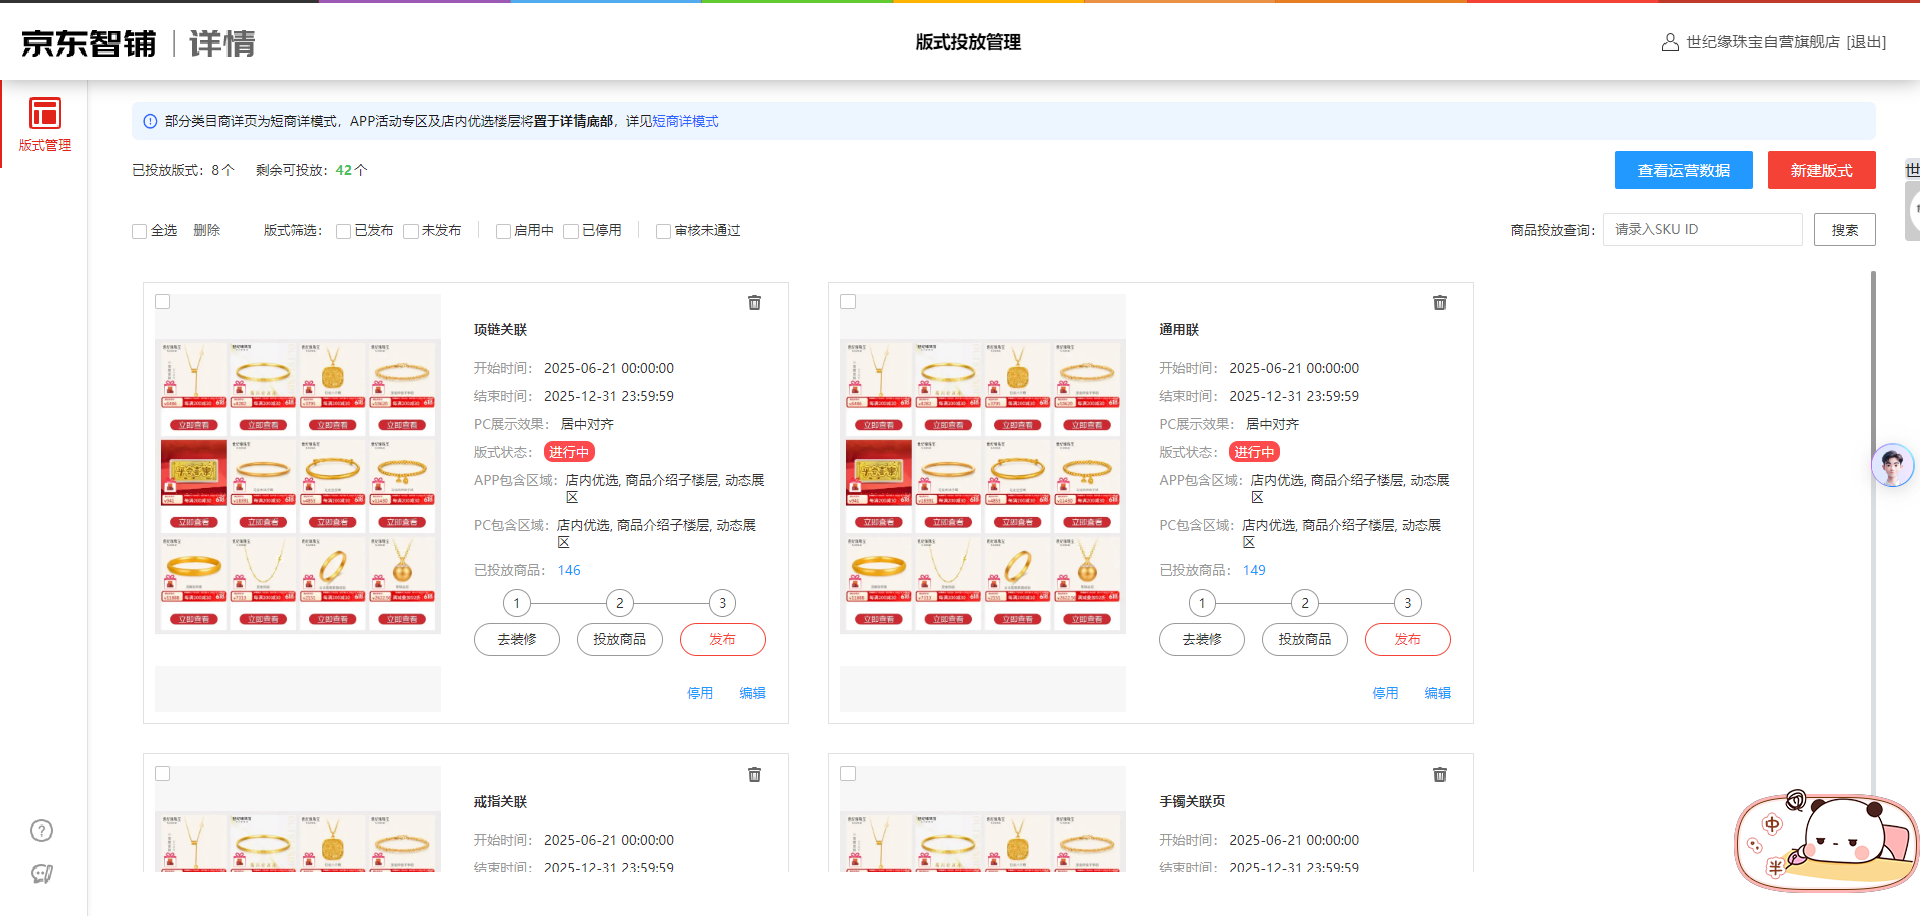Check the 审核未通过 filter
1920x916 pixels.
[x=663, y=231]
